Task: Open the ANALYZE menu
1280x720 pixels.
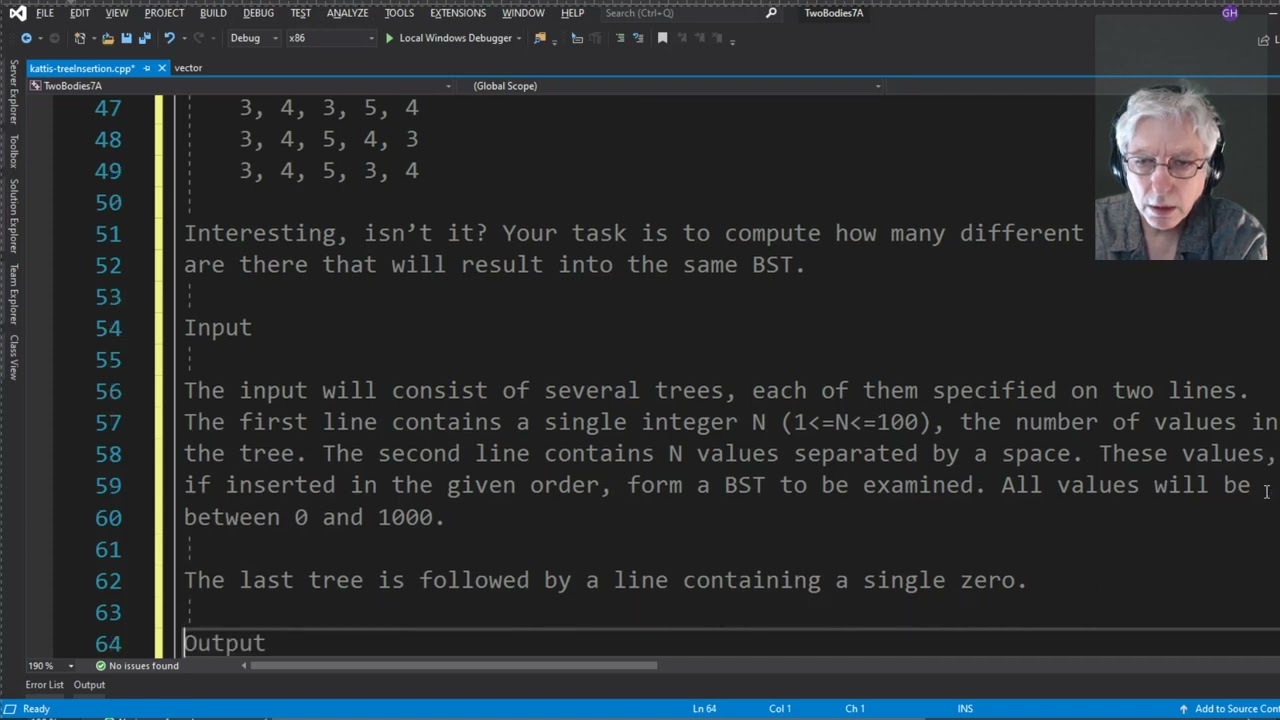Action: pyautogui.click(x=348, y=13)
